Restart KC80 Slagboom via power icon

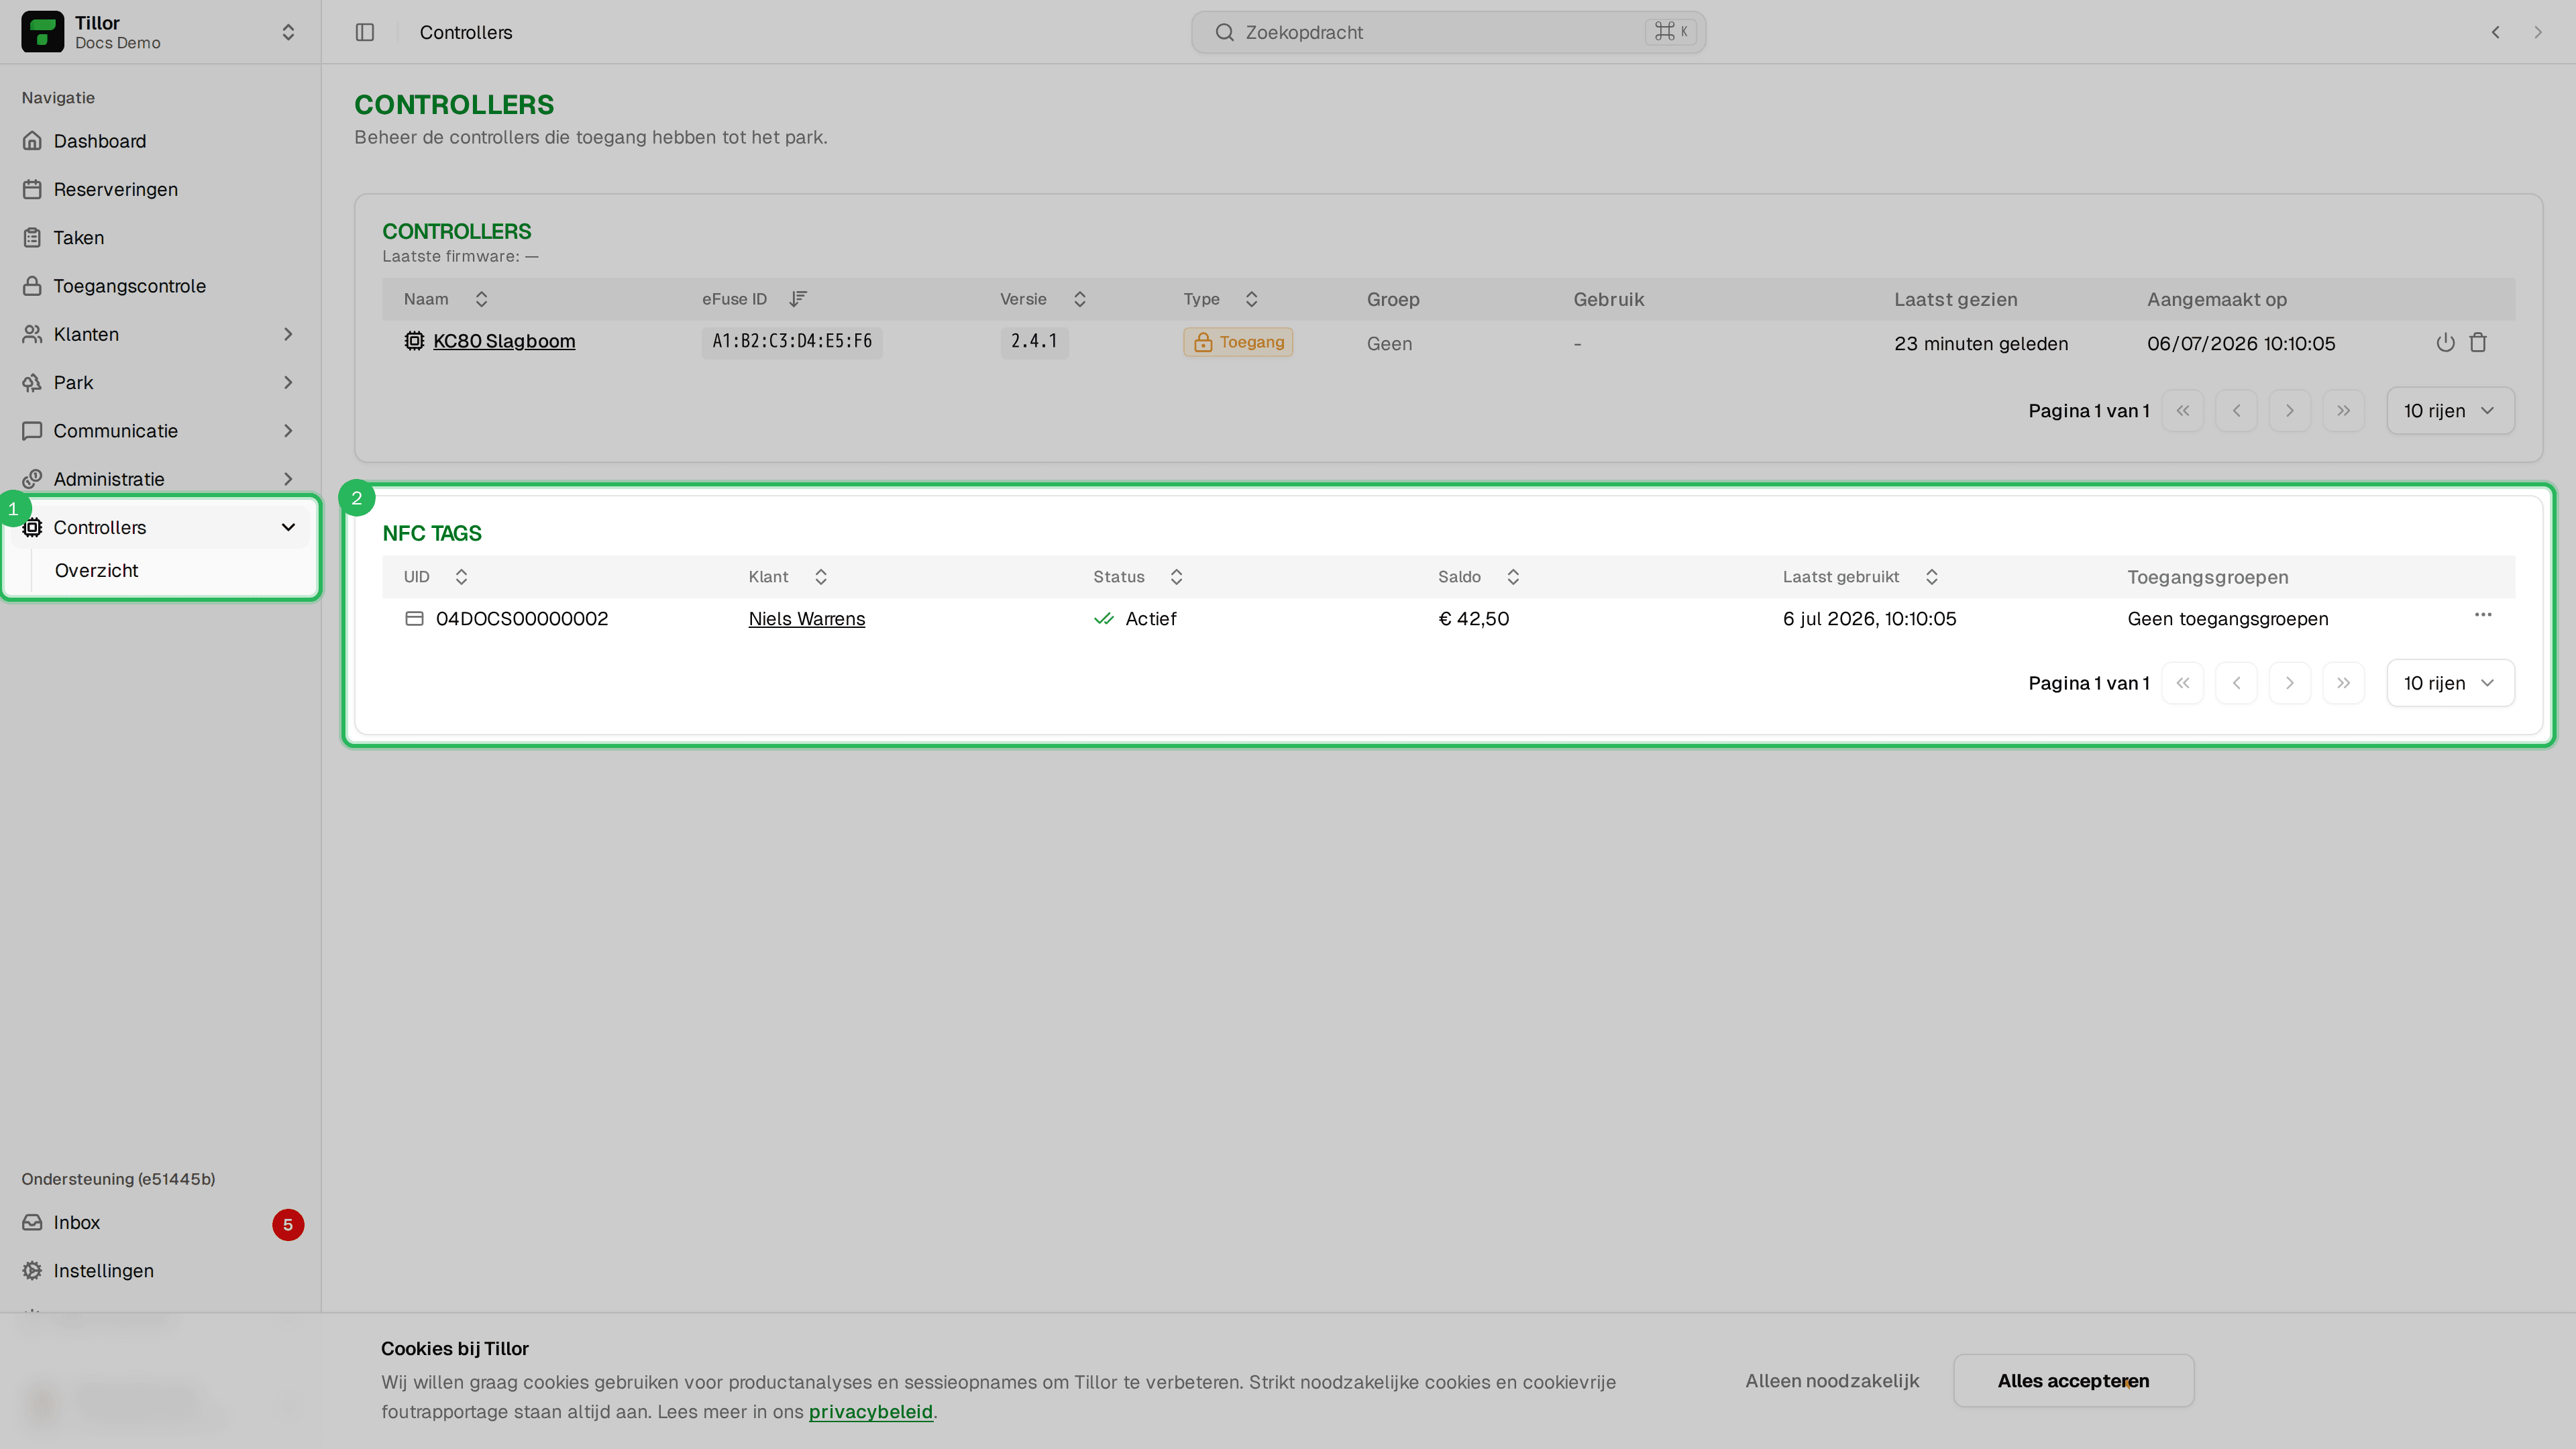[x=2445, y=342]
